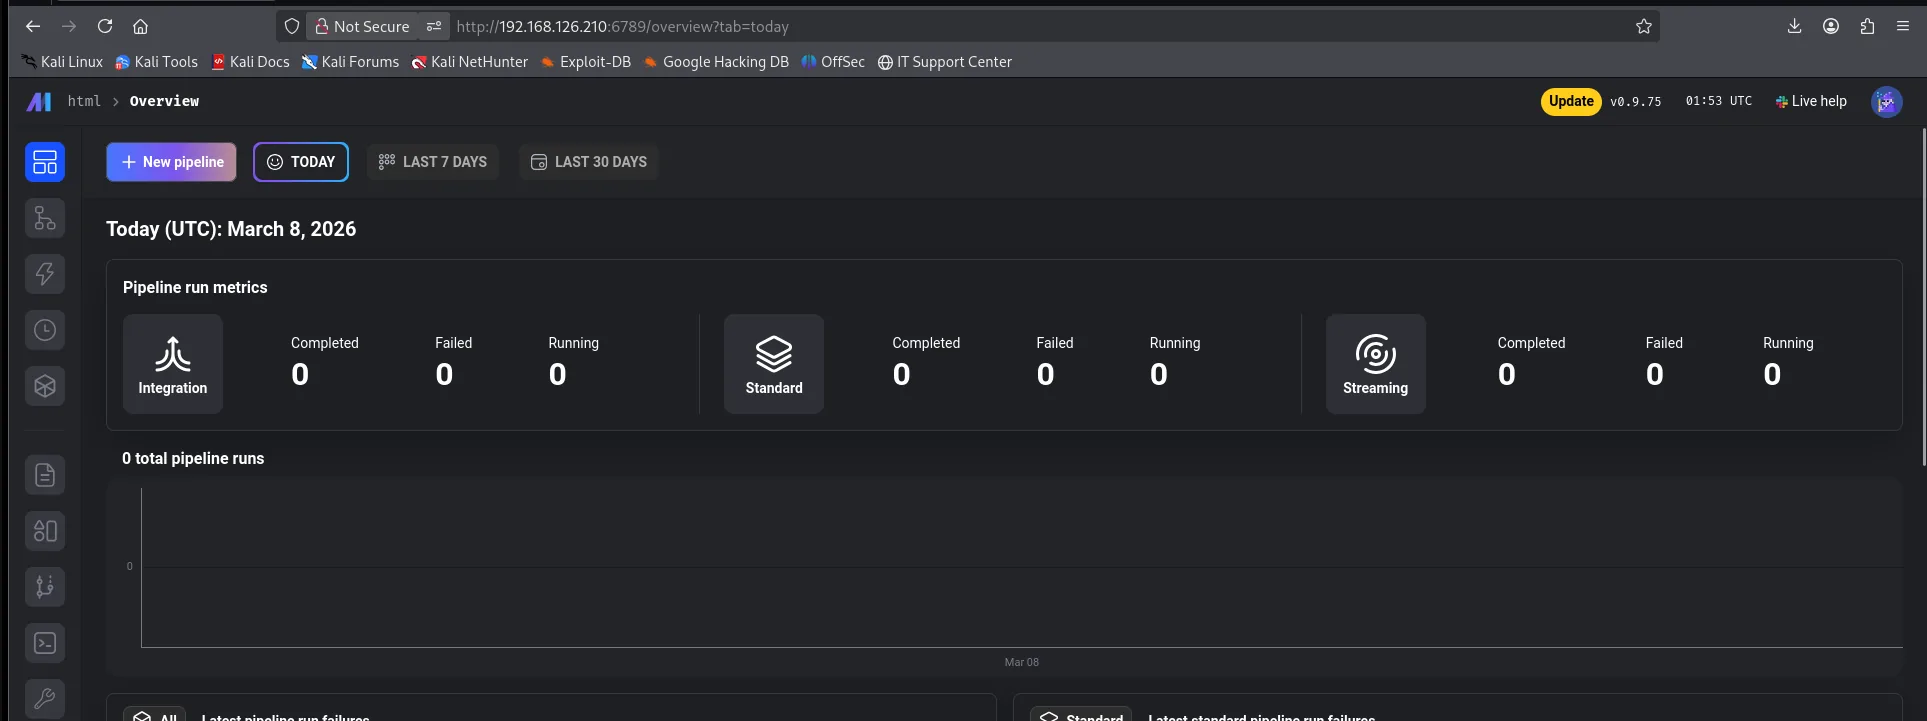Open the Overview dashboard sidebar icon
1927x721 pixels.
(x=45, y=162)
